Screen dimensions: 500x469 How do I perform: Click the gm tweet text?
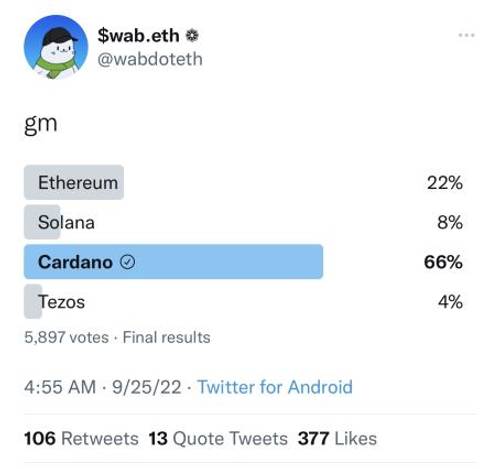pyautogui.click(x=41, y=124)
